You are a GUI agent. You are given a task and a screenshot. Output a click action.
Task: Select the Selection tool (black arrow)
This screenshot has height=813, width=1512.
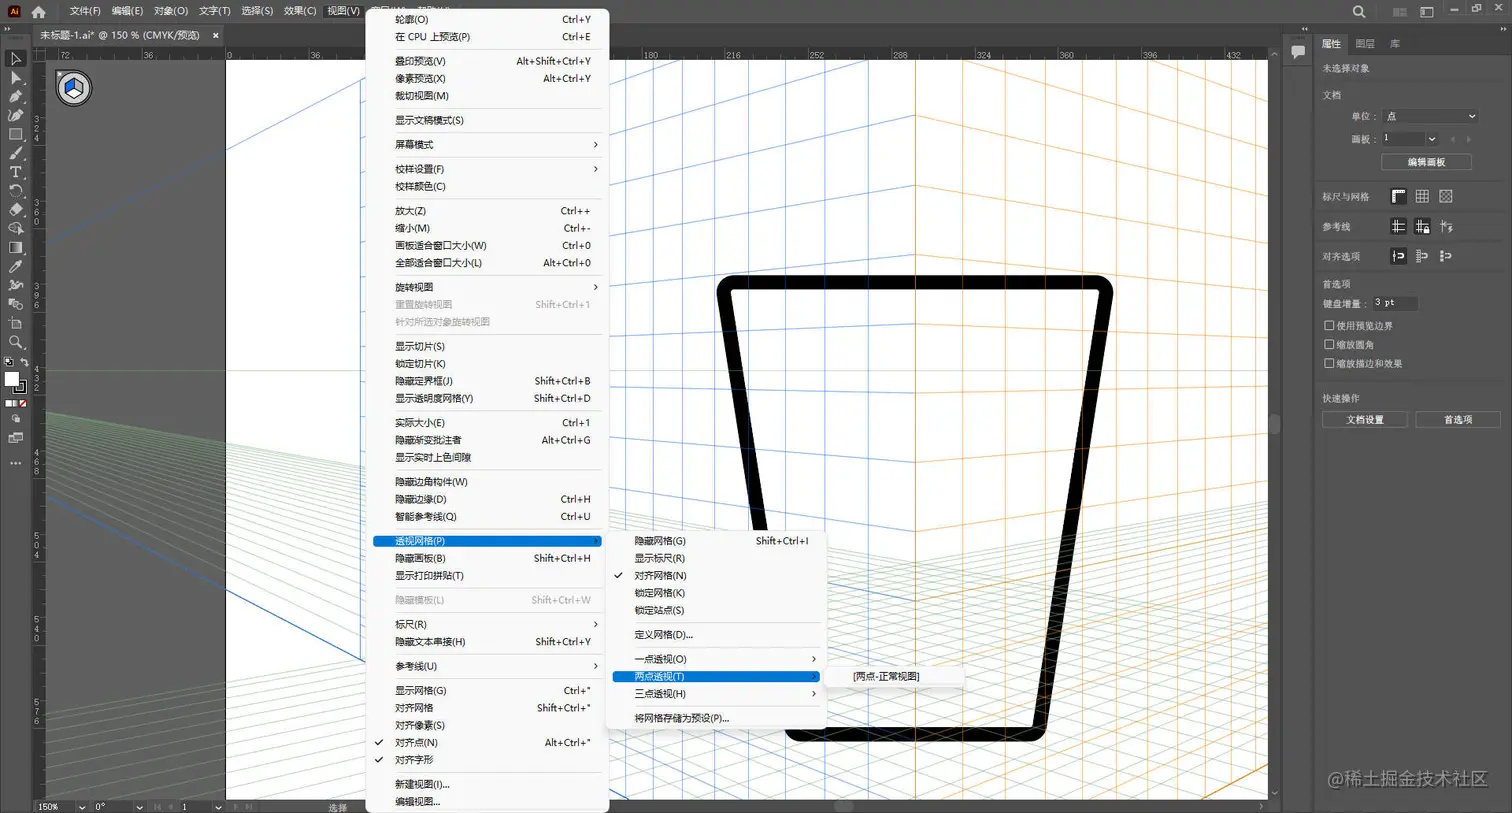click(16, 59)
